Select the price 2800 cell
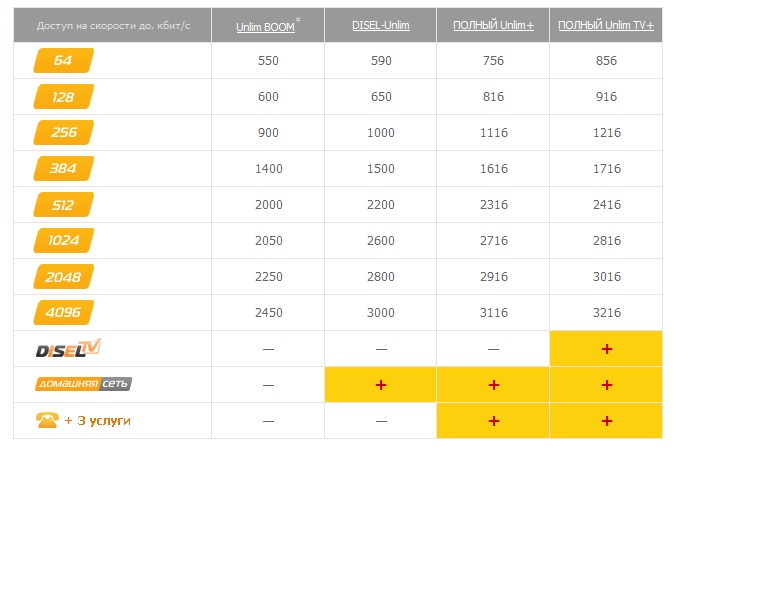The width and height of the screenshot is (768, 614). pos(381,277)
